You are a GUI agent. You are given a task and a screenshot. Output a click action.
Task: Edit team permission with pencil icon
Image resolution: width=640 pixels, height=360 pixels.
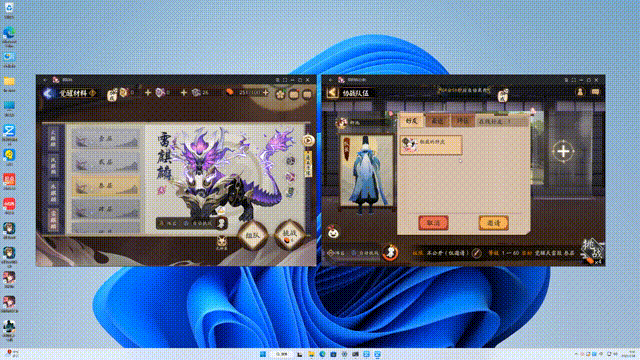pos(476,253)
